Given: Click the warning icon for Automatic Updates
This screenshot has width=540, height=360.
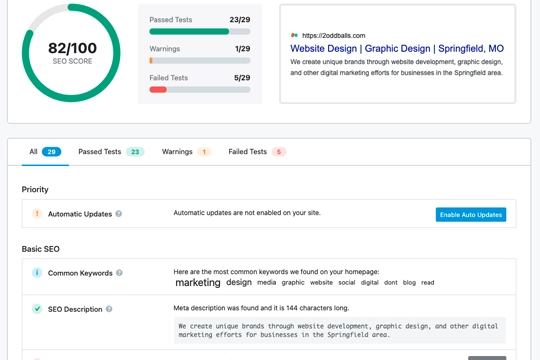Looking at the screenshot, I should pyautogui.click(x=37, y=214).
